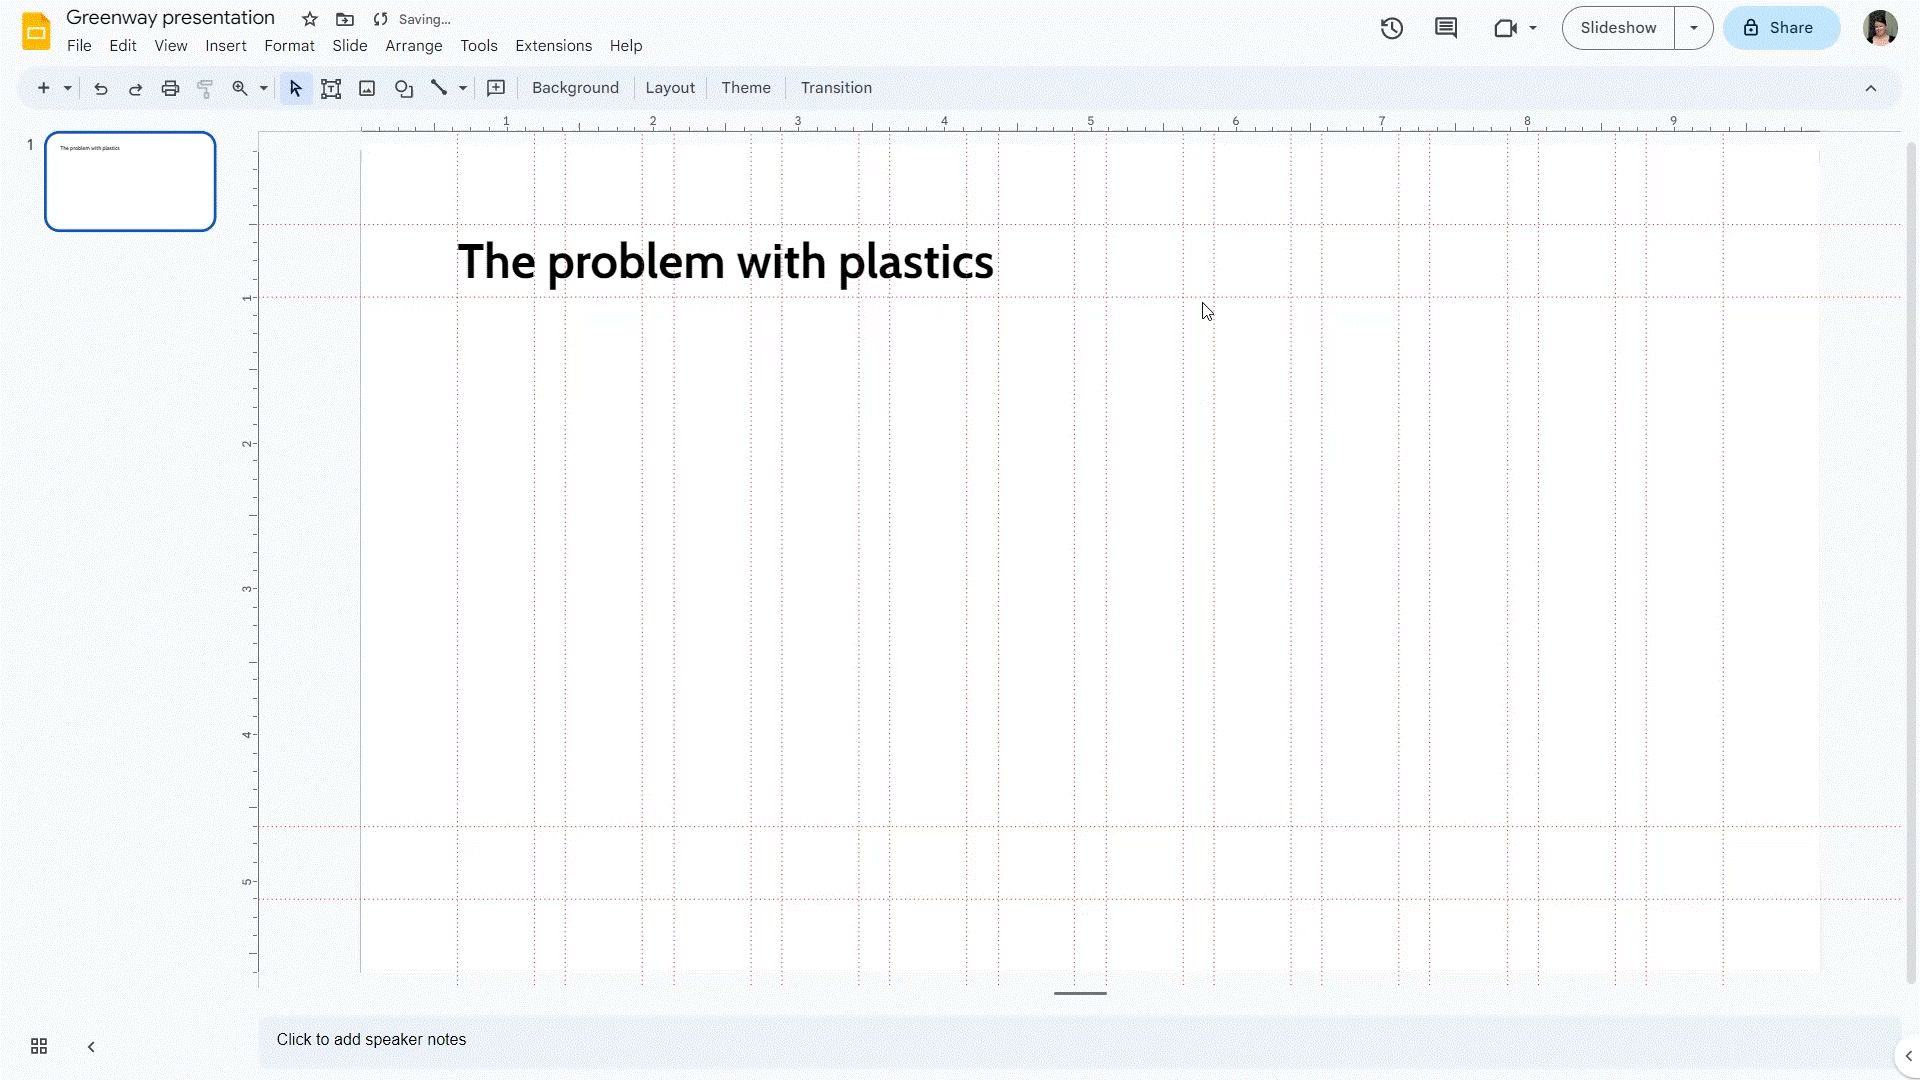Toggle the zoom level dropdown
1920x1080 pixels.
click(x=262, y=87)
